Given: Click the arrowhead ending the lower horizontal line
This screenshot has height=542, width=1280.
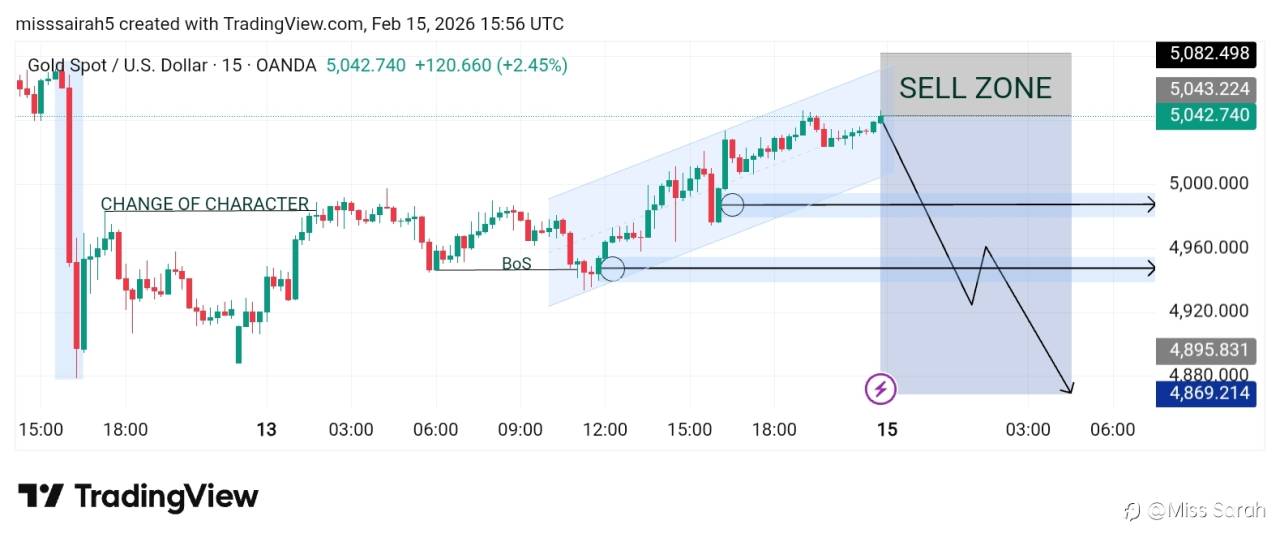Looking at the screenshot, I should [1151, 268].
